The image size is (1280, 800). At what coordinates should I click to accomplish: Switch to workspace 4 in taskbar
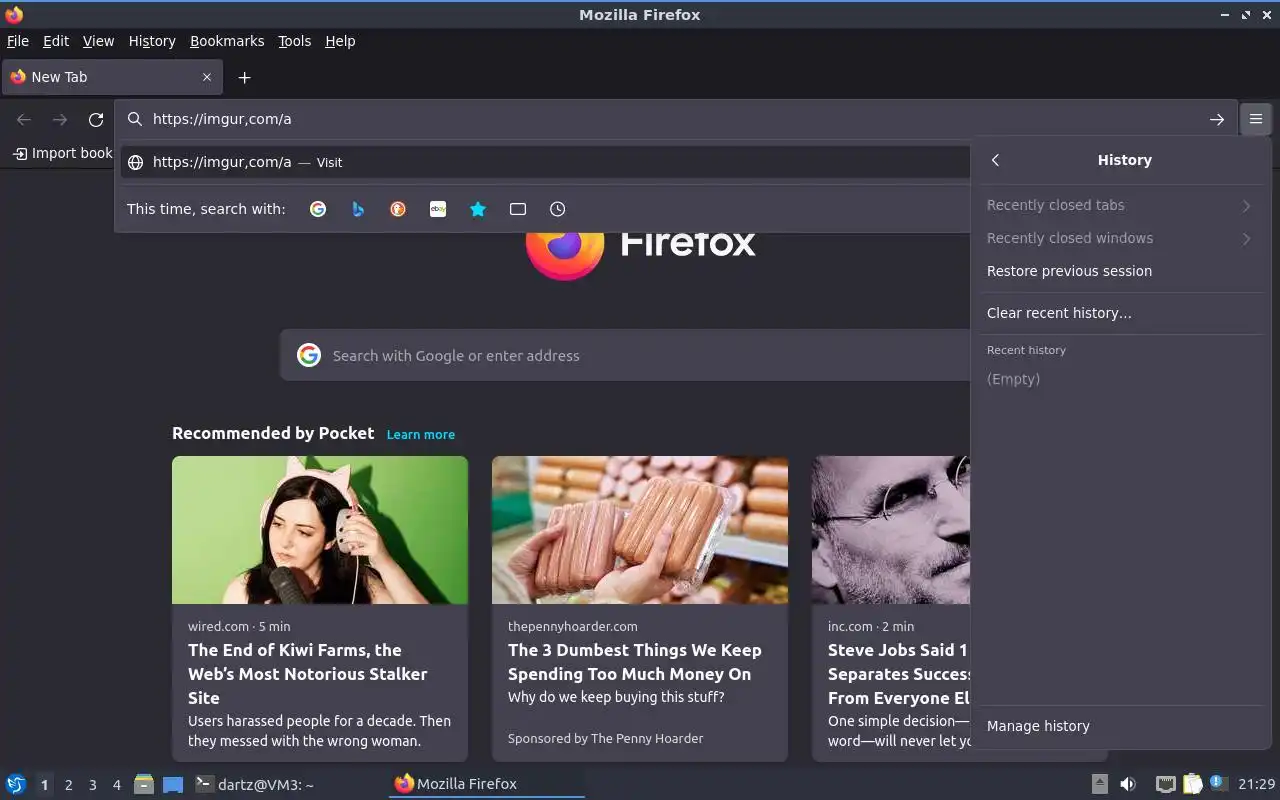pos(116,785)
